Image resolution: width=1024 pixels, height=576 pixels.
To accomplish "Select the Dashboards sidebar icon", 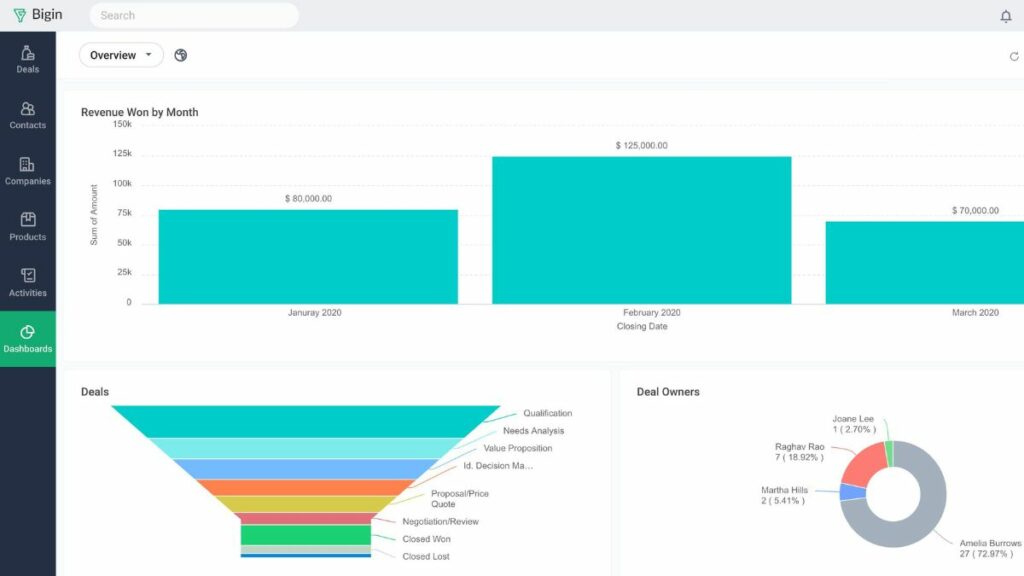I will coord(27,336).
